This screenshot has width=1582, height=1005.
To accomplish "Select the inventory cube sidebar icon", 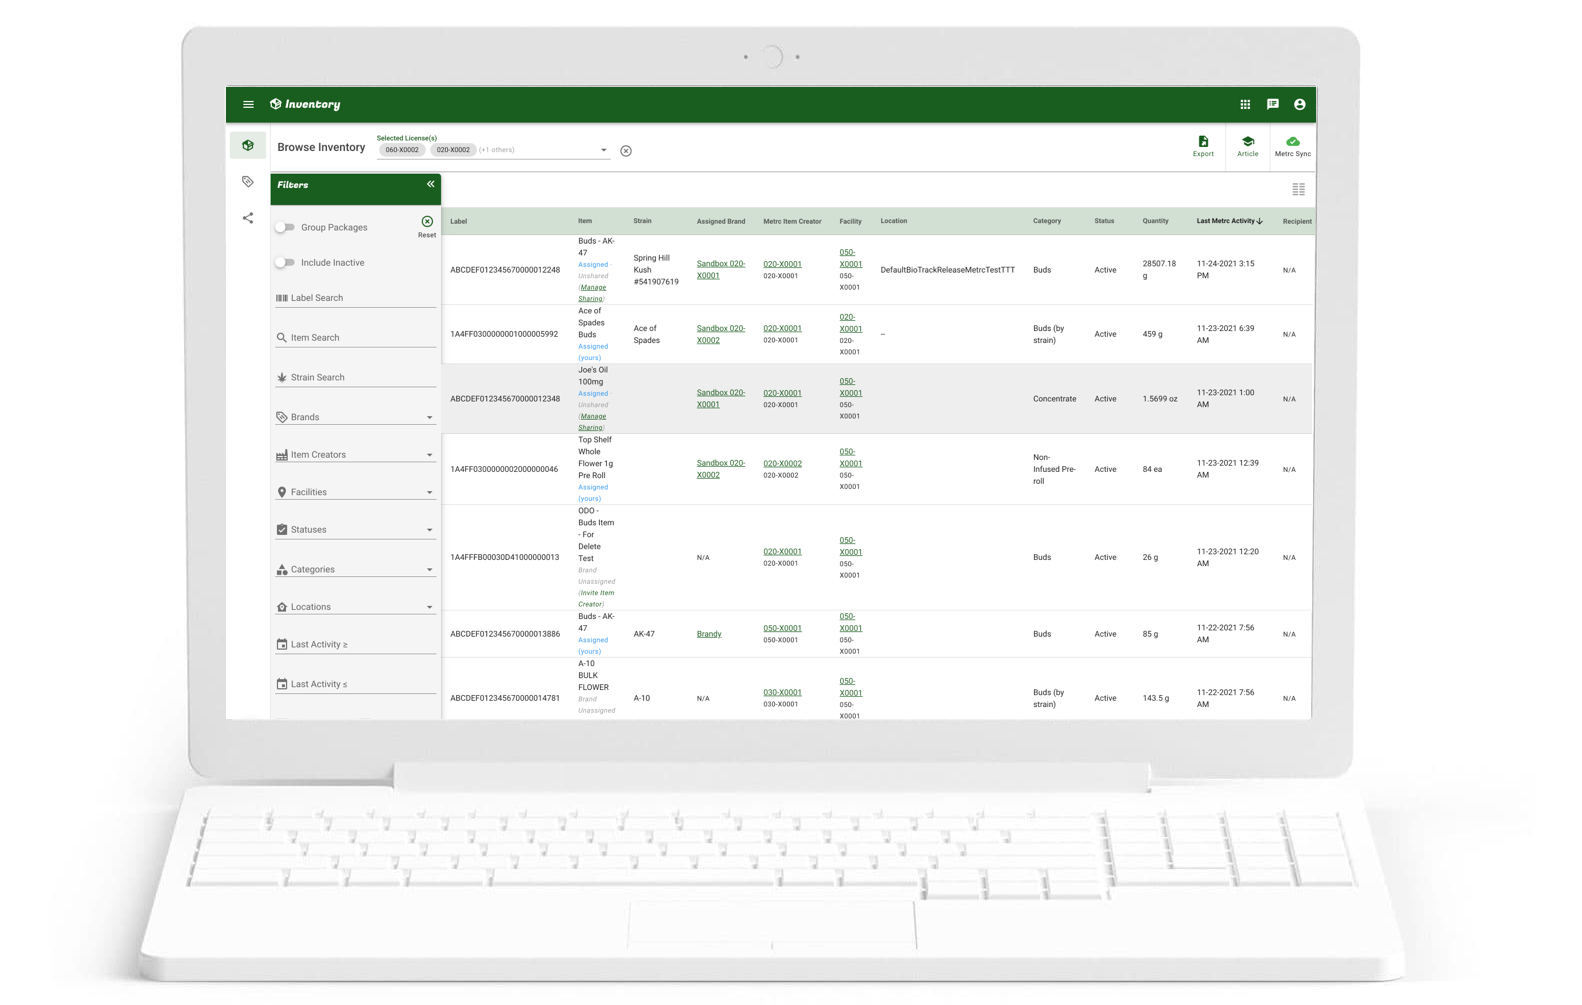I will tap(248, 145).
